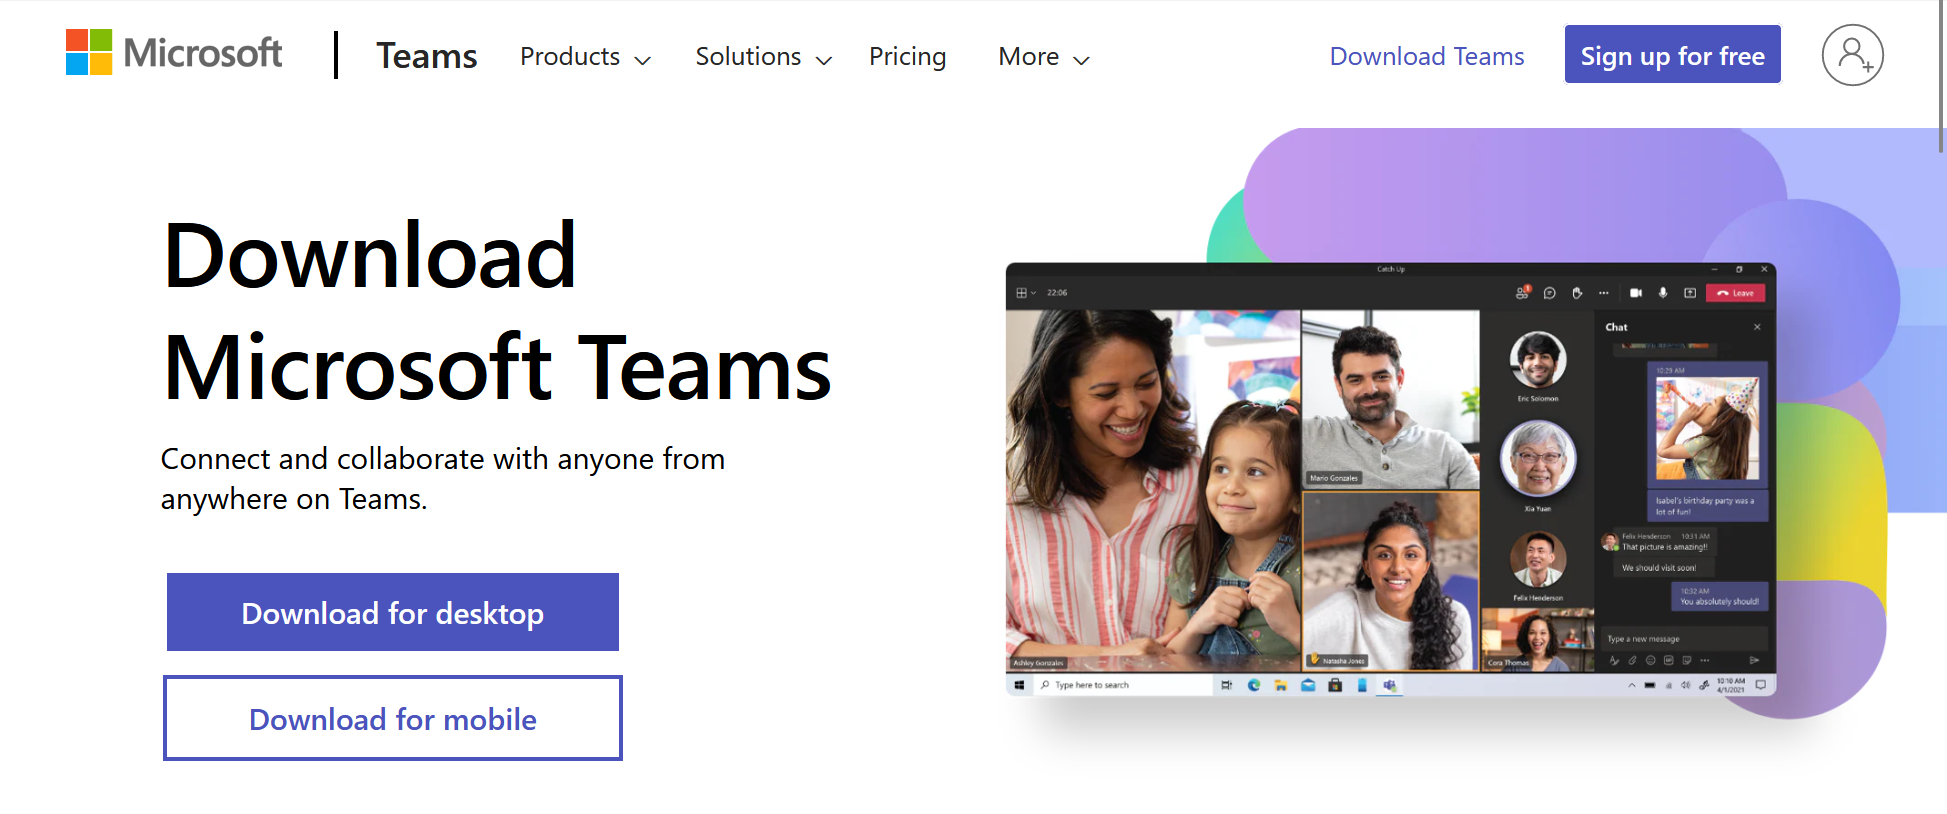Click the raise hand icon in meeting toolbar
Screen dimensions: 1947x814
[x=1577, y=293]
